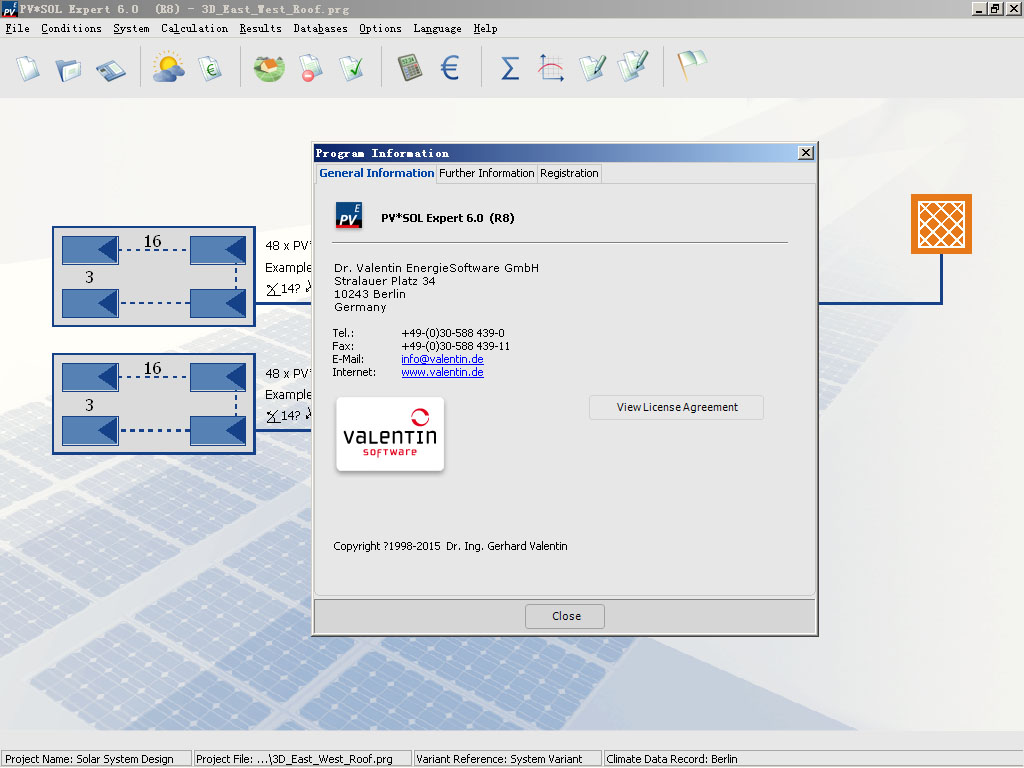Switch to the Registration tab
The width and height of the screenshot is (1024, 768).
pyautogui.click(x=569, y=173)
